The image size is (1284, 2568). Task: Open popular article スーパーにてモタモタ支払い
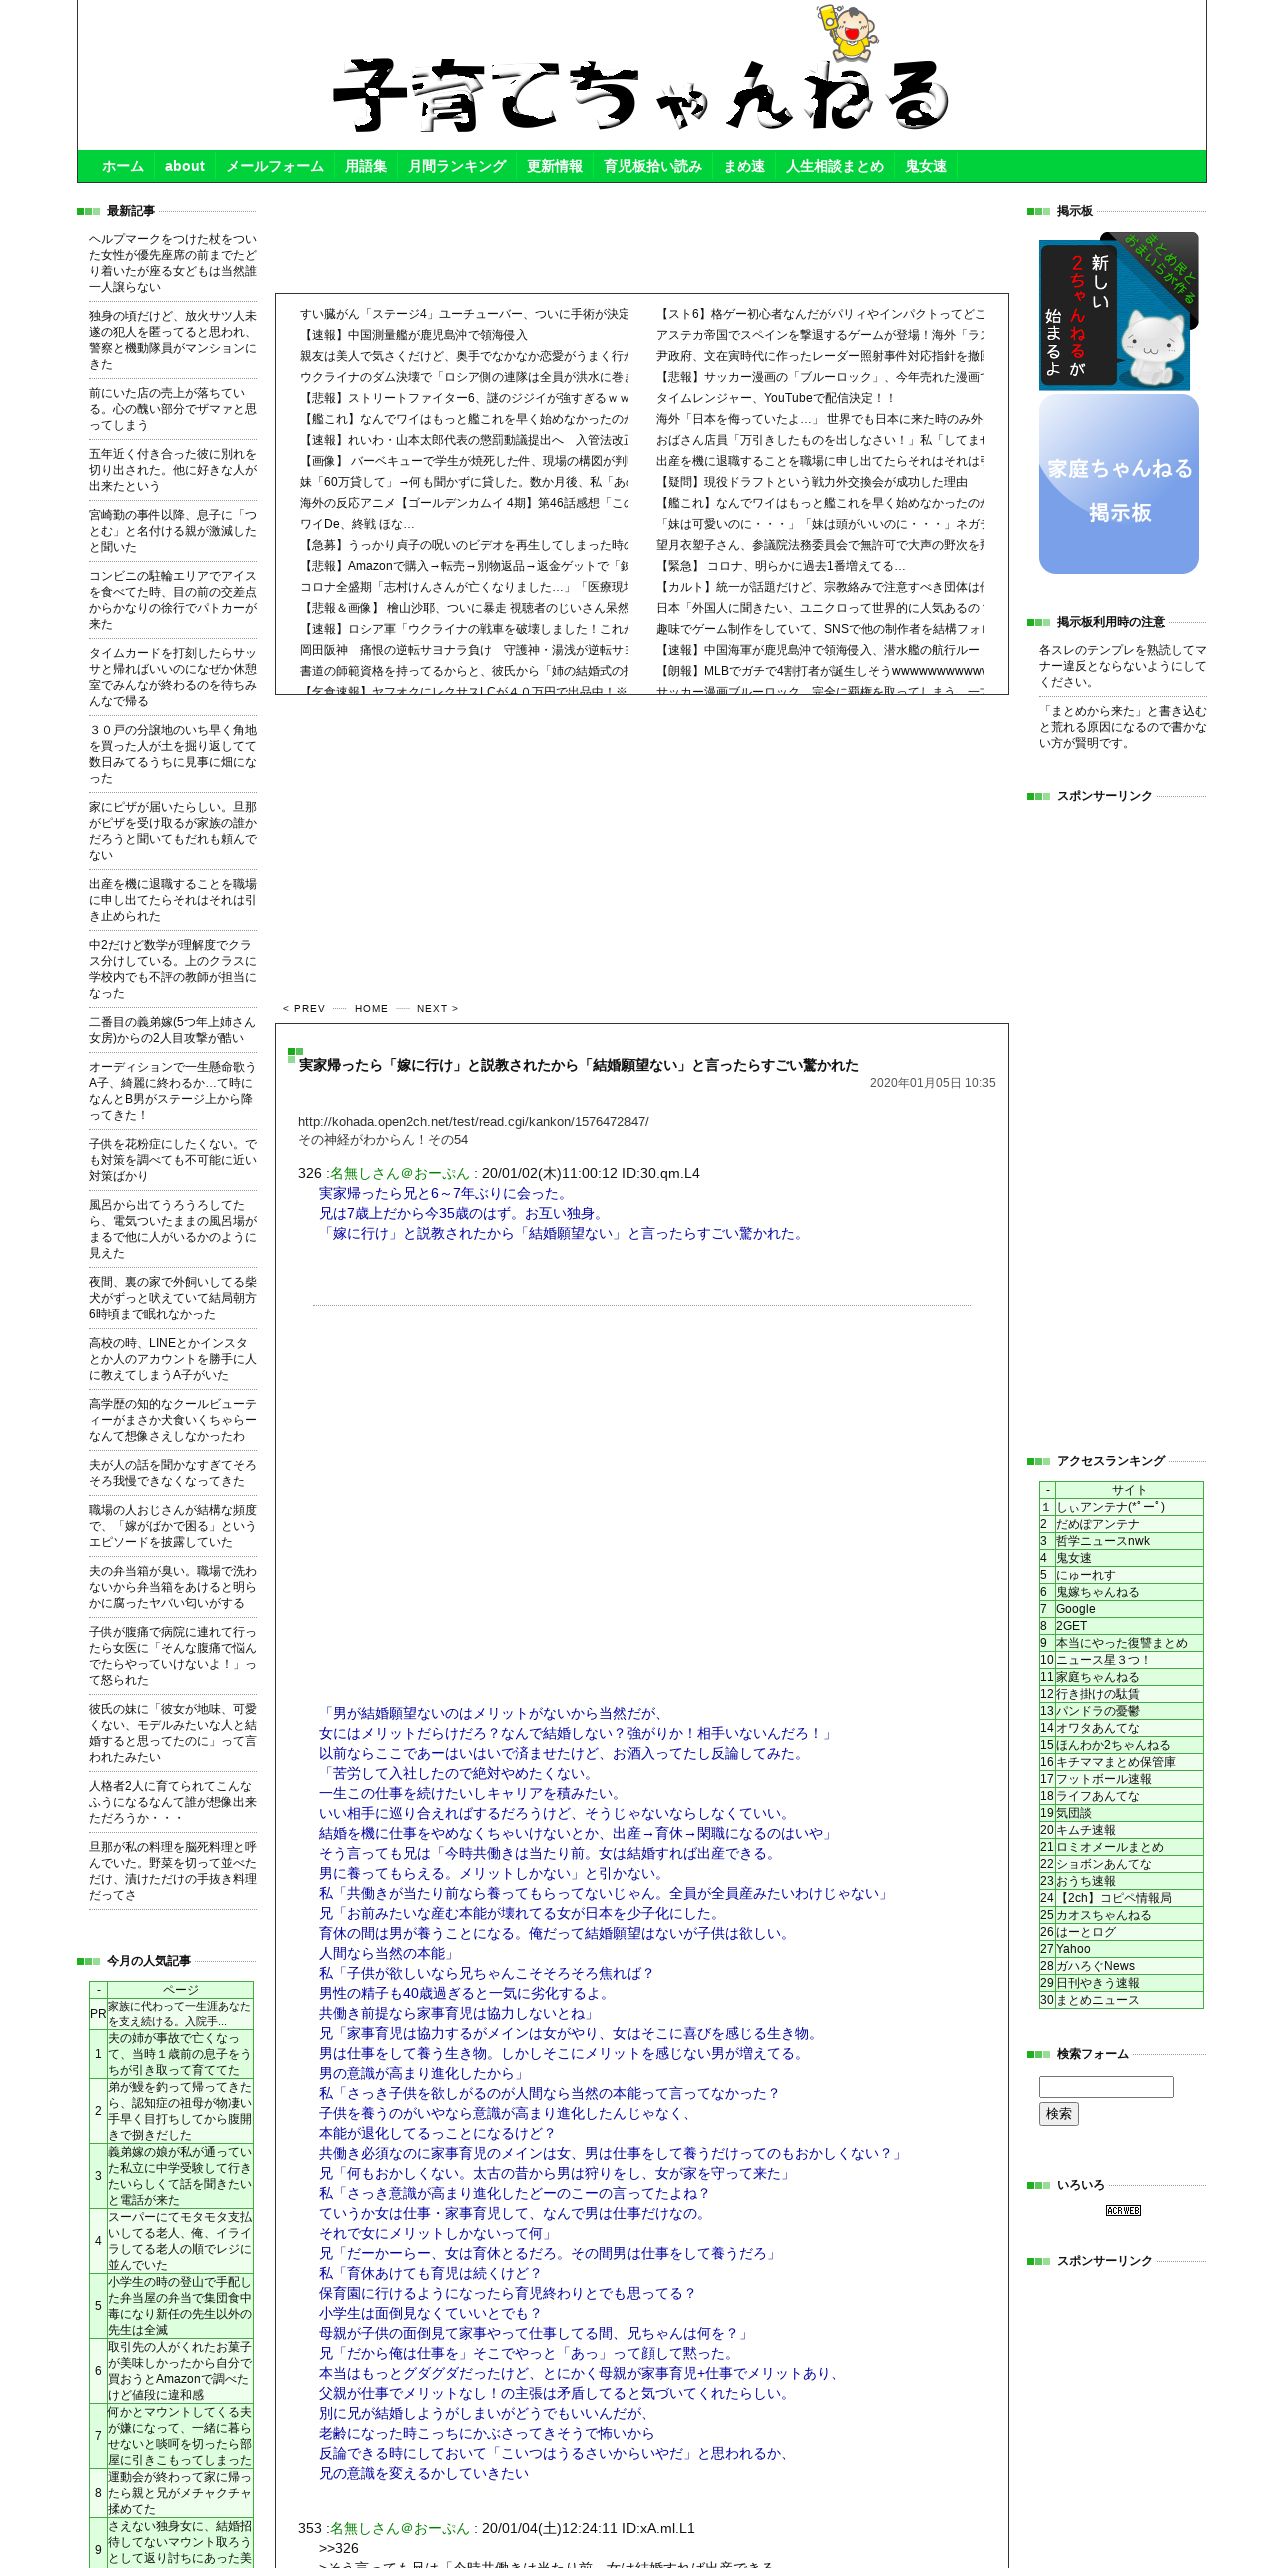[x=180, y=2241]
